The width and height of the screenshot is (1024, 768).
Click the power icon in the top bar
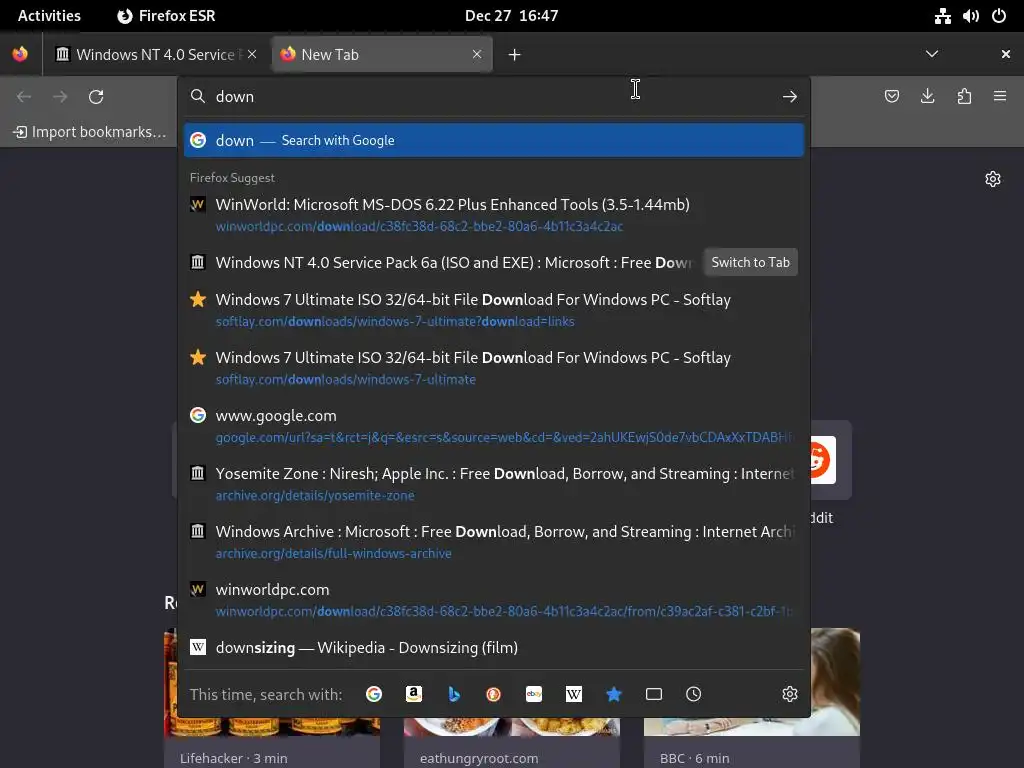[x=999, y=16]
